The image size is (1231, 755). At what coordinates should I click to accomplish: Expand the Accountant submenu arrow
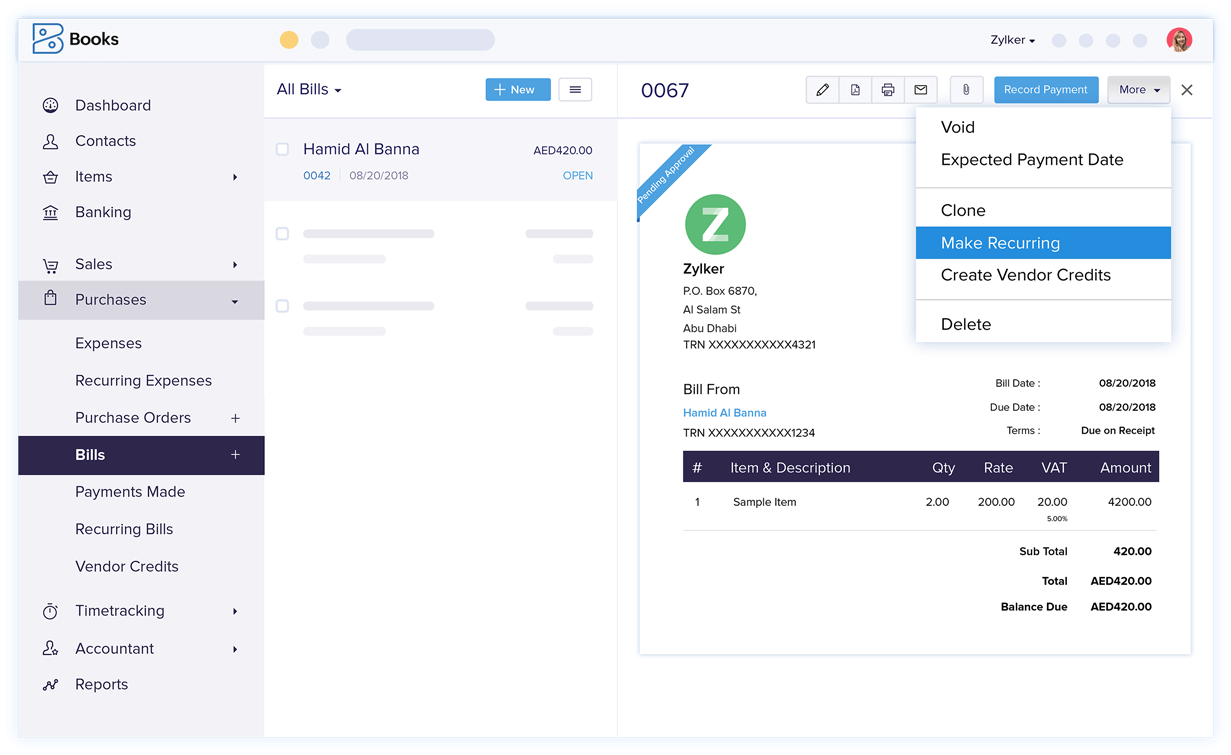pyautogui.click(x=235, y=649)
